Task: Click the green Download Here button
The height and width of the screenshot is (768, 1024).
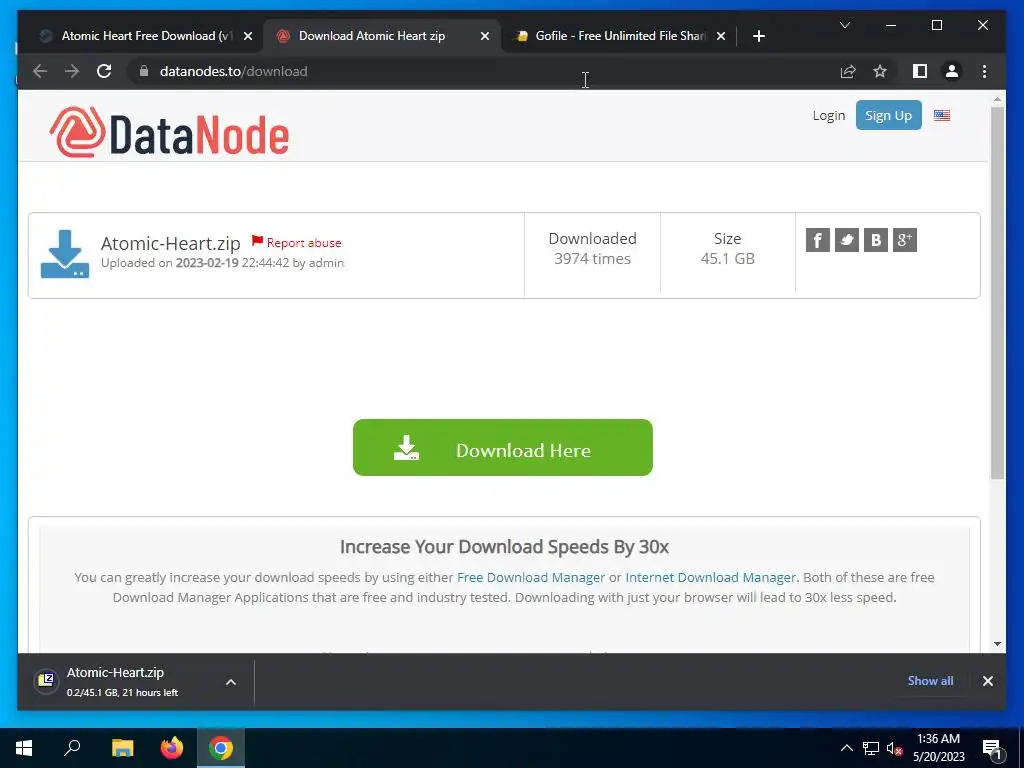Action: click(502, 448)
